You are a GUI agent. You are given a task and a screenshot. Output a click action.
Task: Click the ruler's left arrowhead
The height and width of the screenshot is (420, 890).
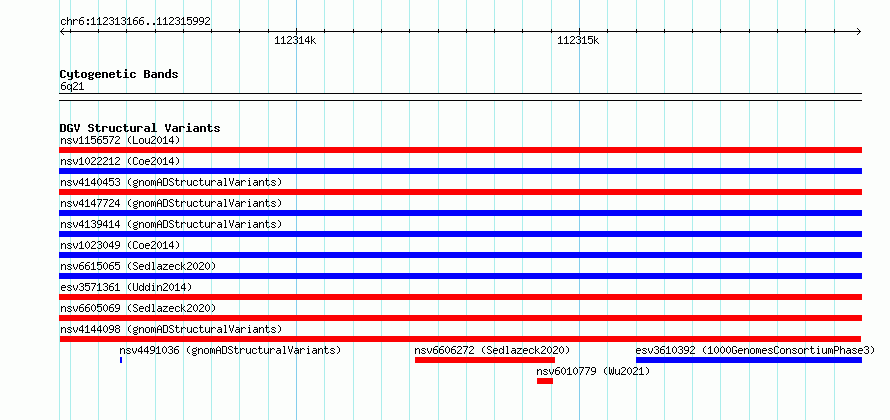[x=62, y=32]
